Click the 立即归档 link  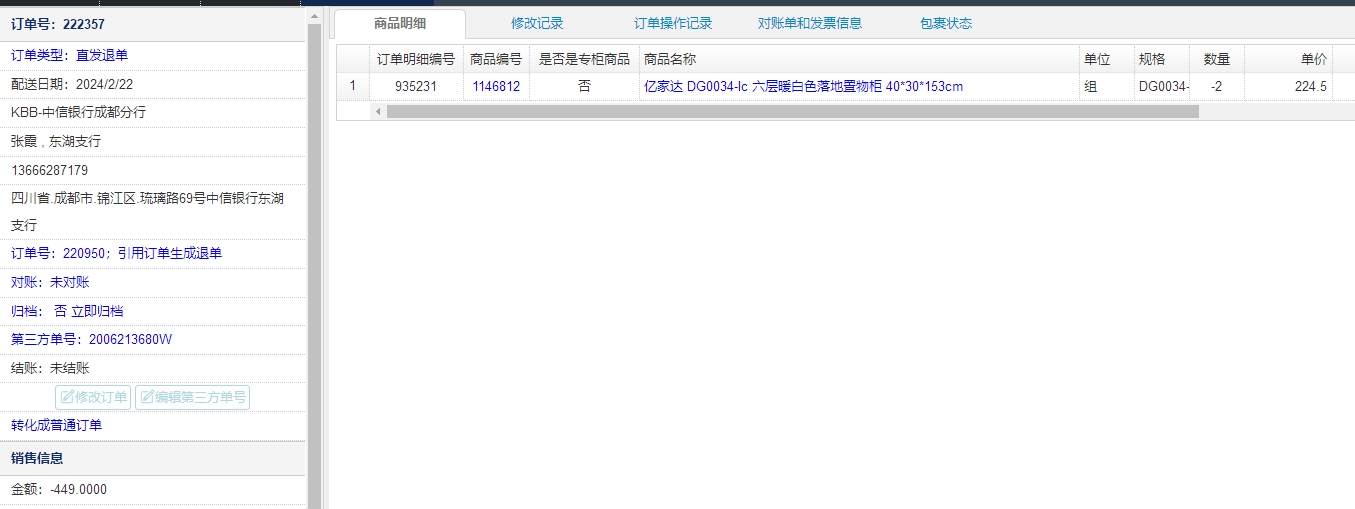pyautogui.click(x=97, y=311)
